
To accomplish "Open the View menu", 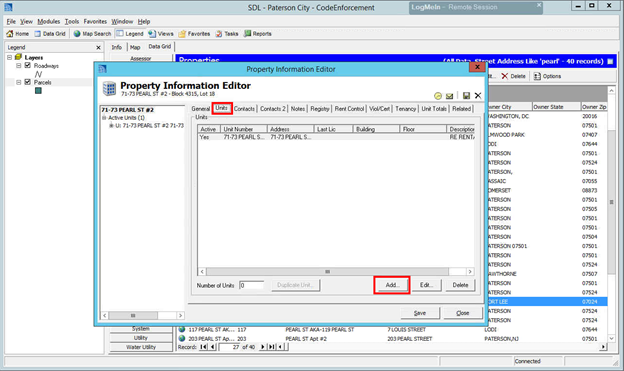I will (26, 21).
